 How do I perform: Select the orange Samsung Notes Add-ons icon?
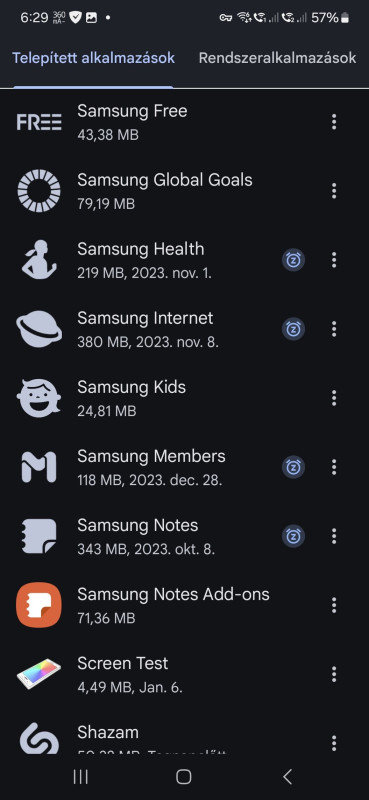click(39, 605)
